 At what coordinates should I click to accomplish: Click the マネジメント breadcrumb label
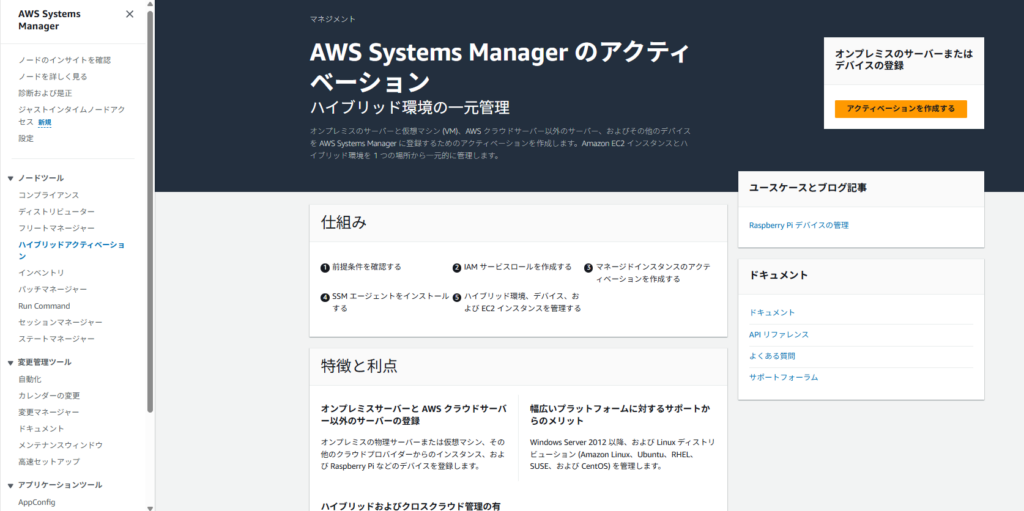(x=333, y=20)
